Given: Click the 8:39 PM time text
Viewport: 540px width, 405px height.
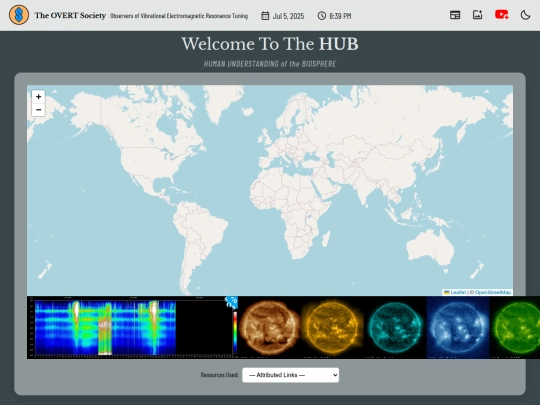Looking at the screenshot, I should pyautogui.click(x=340, y=16).
